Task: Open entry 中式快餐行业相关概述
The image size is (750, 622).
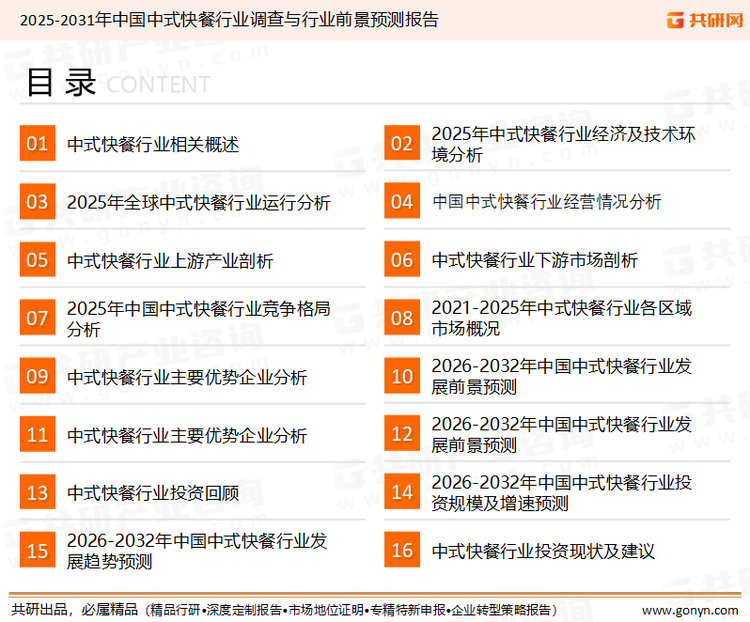Action: [153, 144]
